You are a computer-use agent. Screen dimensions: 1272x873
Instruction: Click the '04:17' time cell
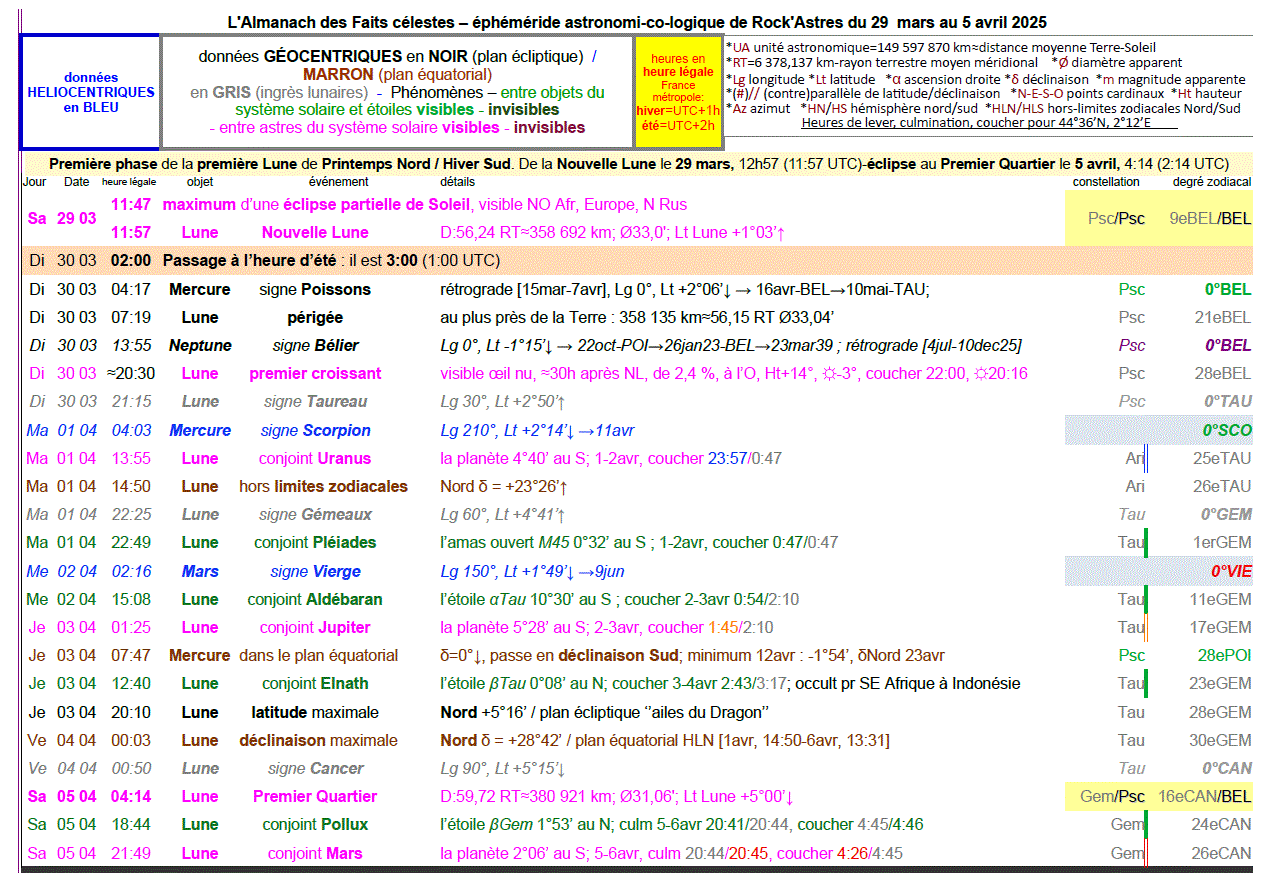click(131, 290)
